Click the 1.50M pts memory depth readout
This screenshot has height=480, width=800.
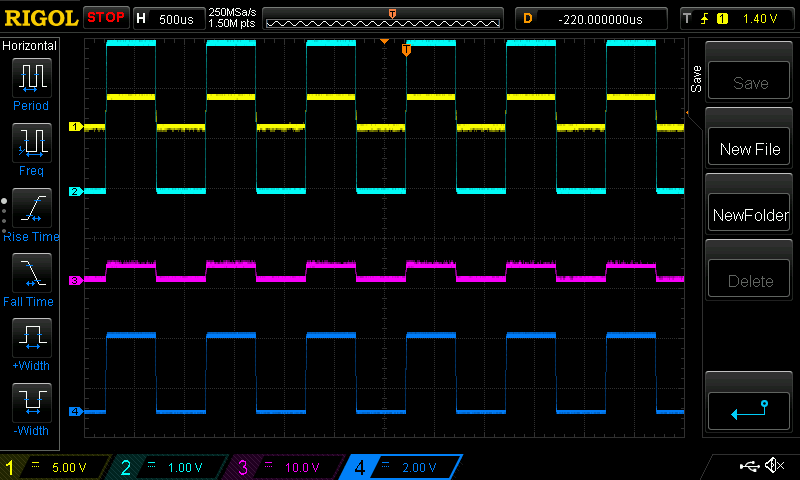click(232, 24)
